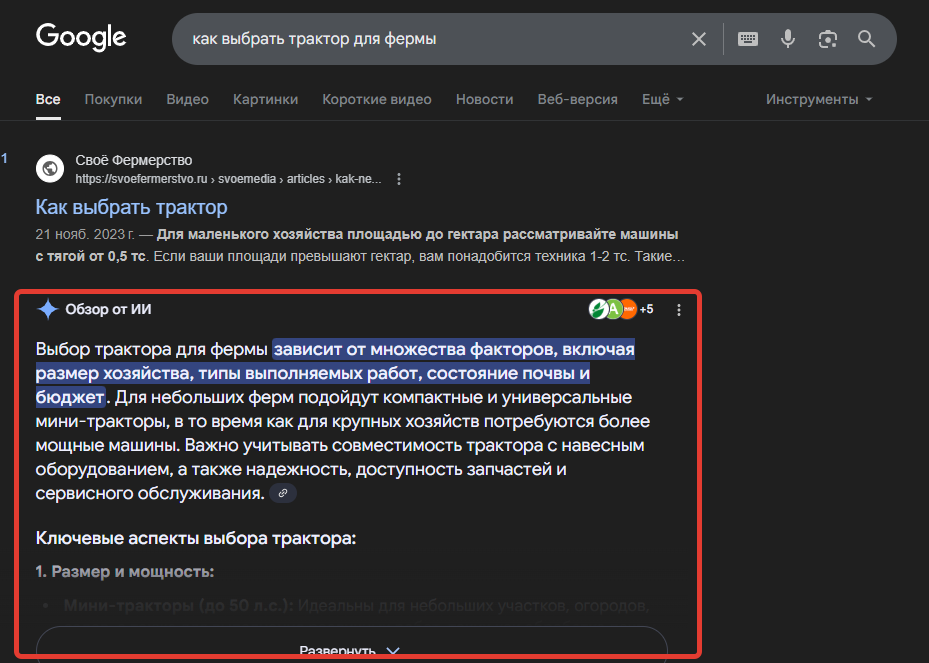This screenshot has height=663, width=929.
Task: Open Google Lens image search
Action: point(828,38)
